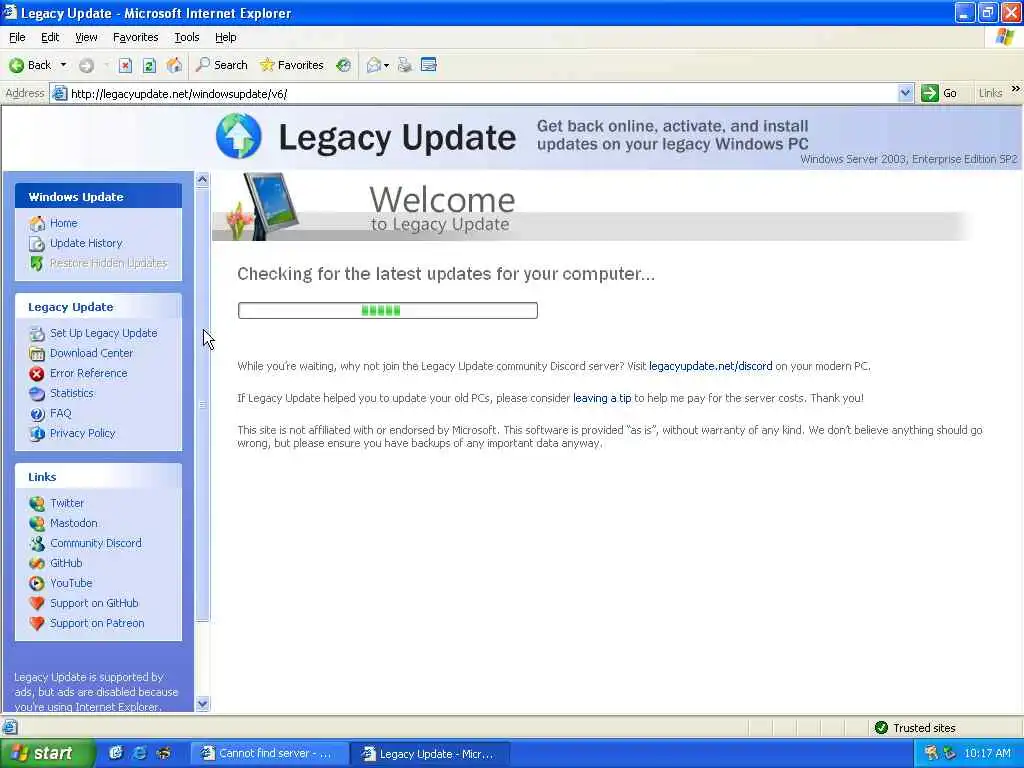1024x768 pixels.
Task: Click the YouTube play icon in Links
Action: [x=37, y=583]
